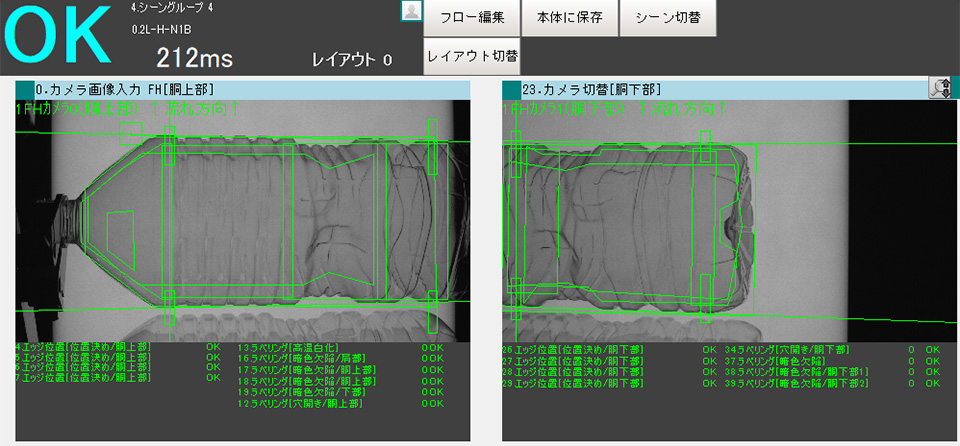The width and height of the screenshot is (960, 446).
Task: Select row 38.ラベリング[暗色欠陥/胴下部1]
Action: [797, 371]
